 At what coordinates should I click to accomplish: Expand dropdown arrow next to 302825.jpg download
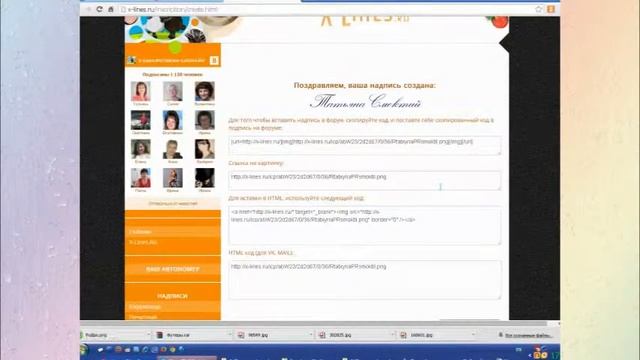pos(393,335)
